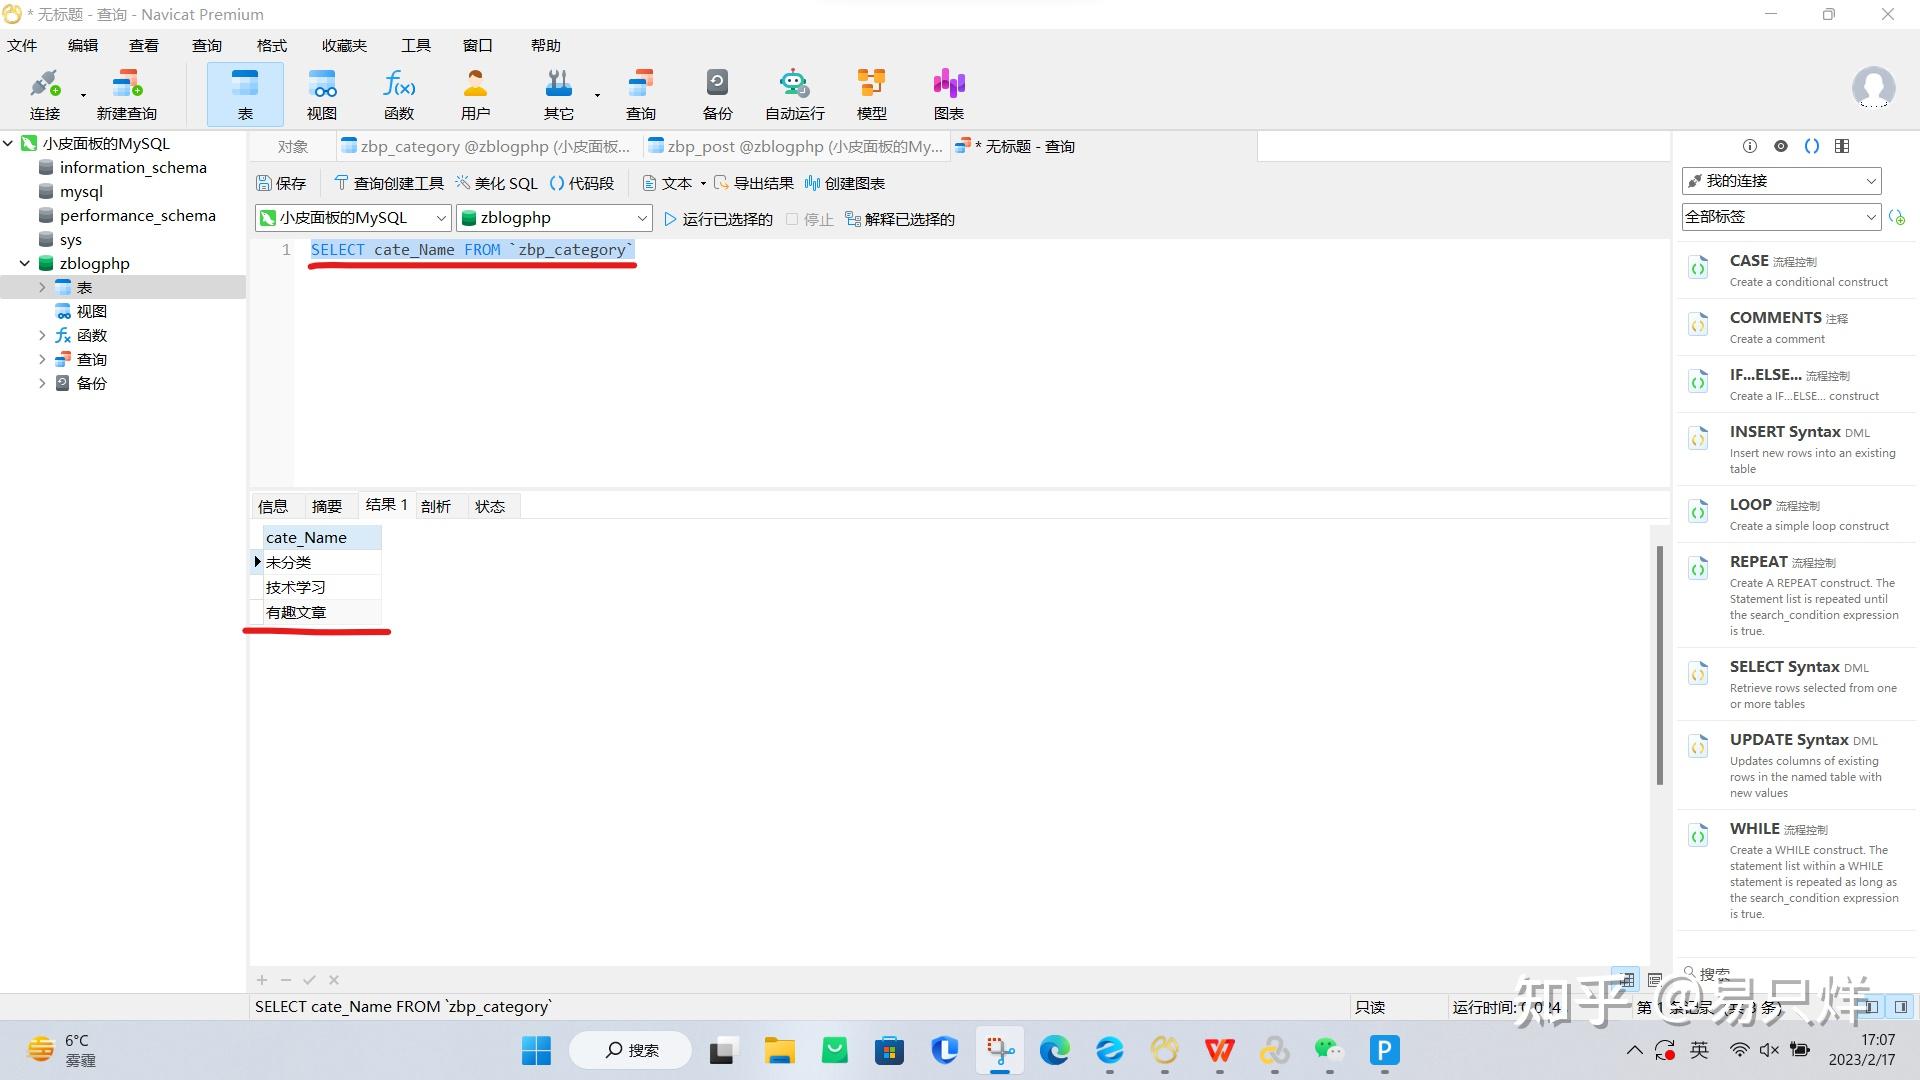Open the View objects toolbar icon
This screenshot has width=1920, height=1080.
tap(322, 94)
